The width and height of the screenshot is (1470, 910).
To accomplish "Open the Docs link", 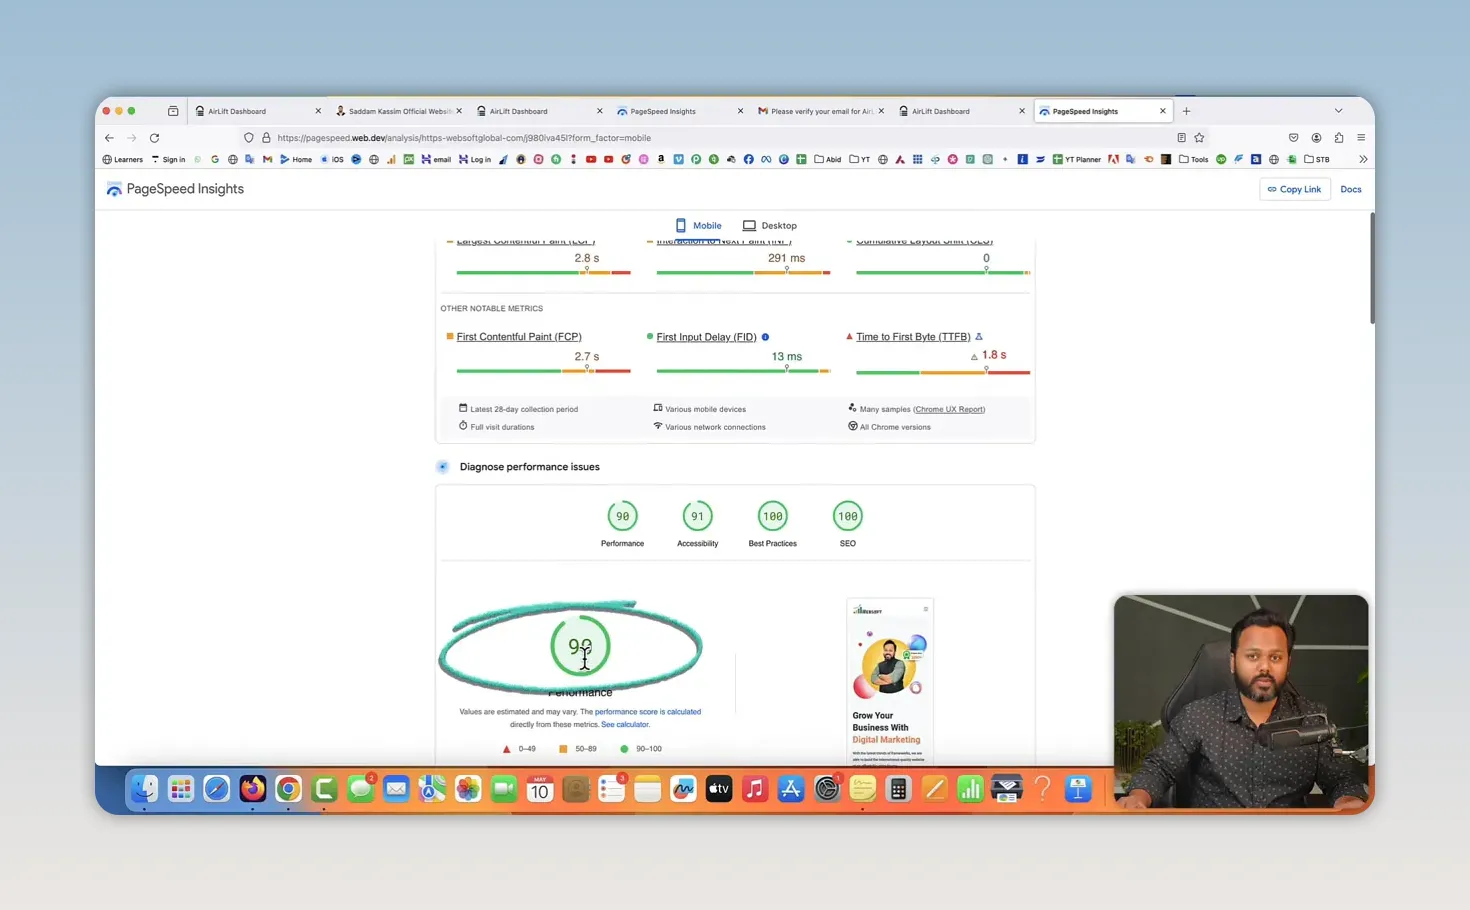I will [1351, 189].
